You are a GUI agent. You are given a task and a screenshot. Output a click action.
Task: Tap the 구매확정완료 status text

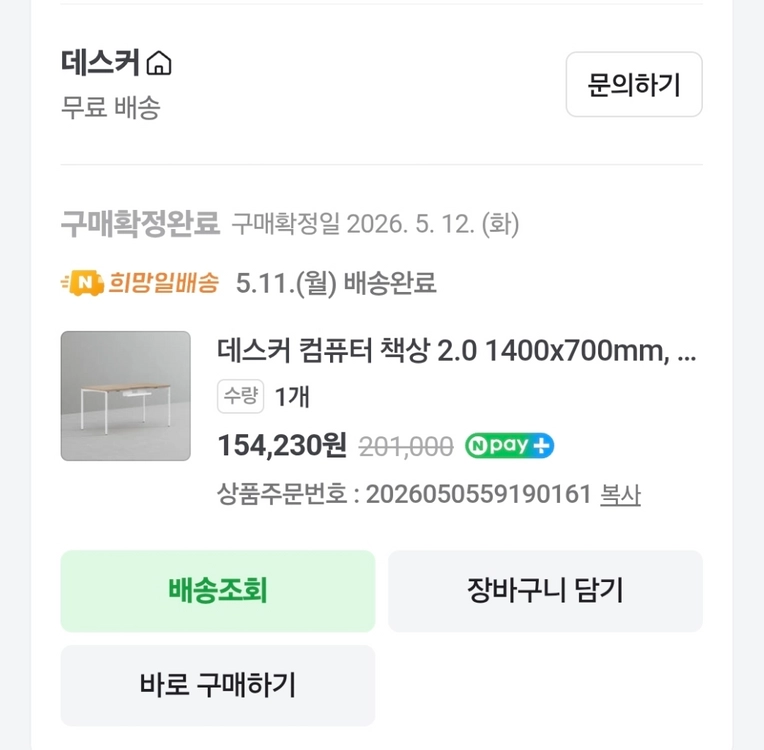pos(140,224)
